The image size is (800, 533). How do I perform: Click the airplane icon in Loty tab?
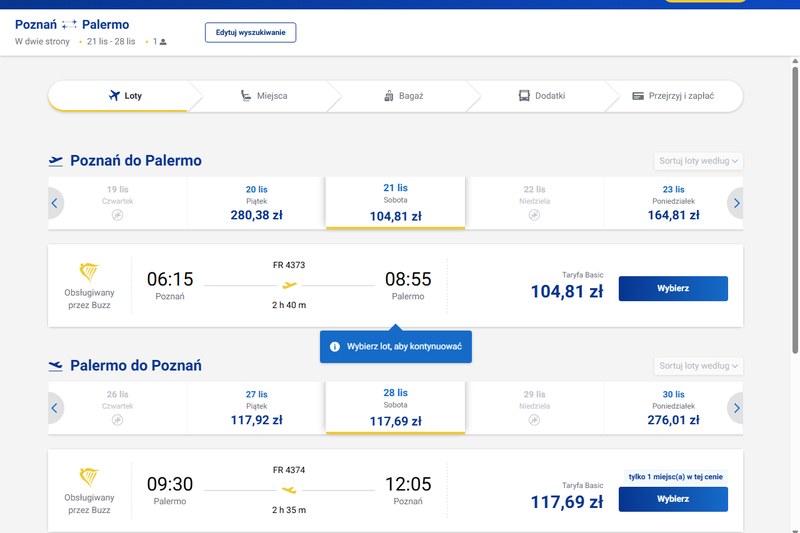pos(114,95)
